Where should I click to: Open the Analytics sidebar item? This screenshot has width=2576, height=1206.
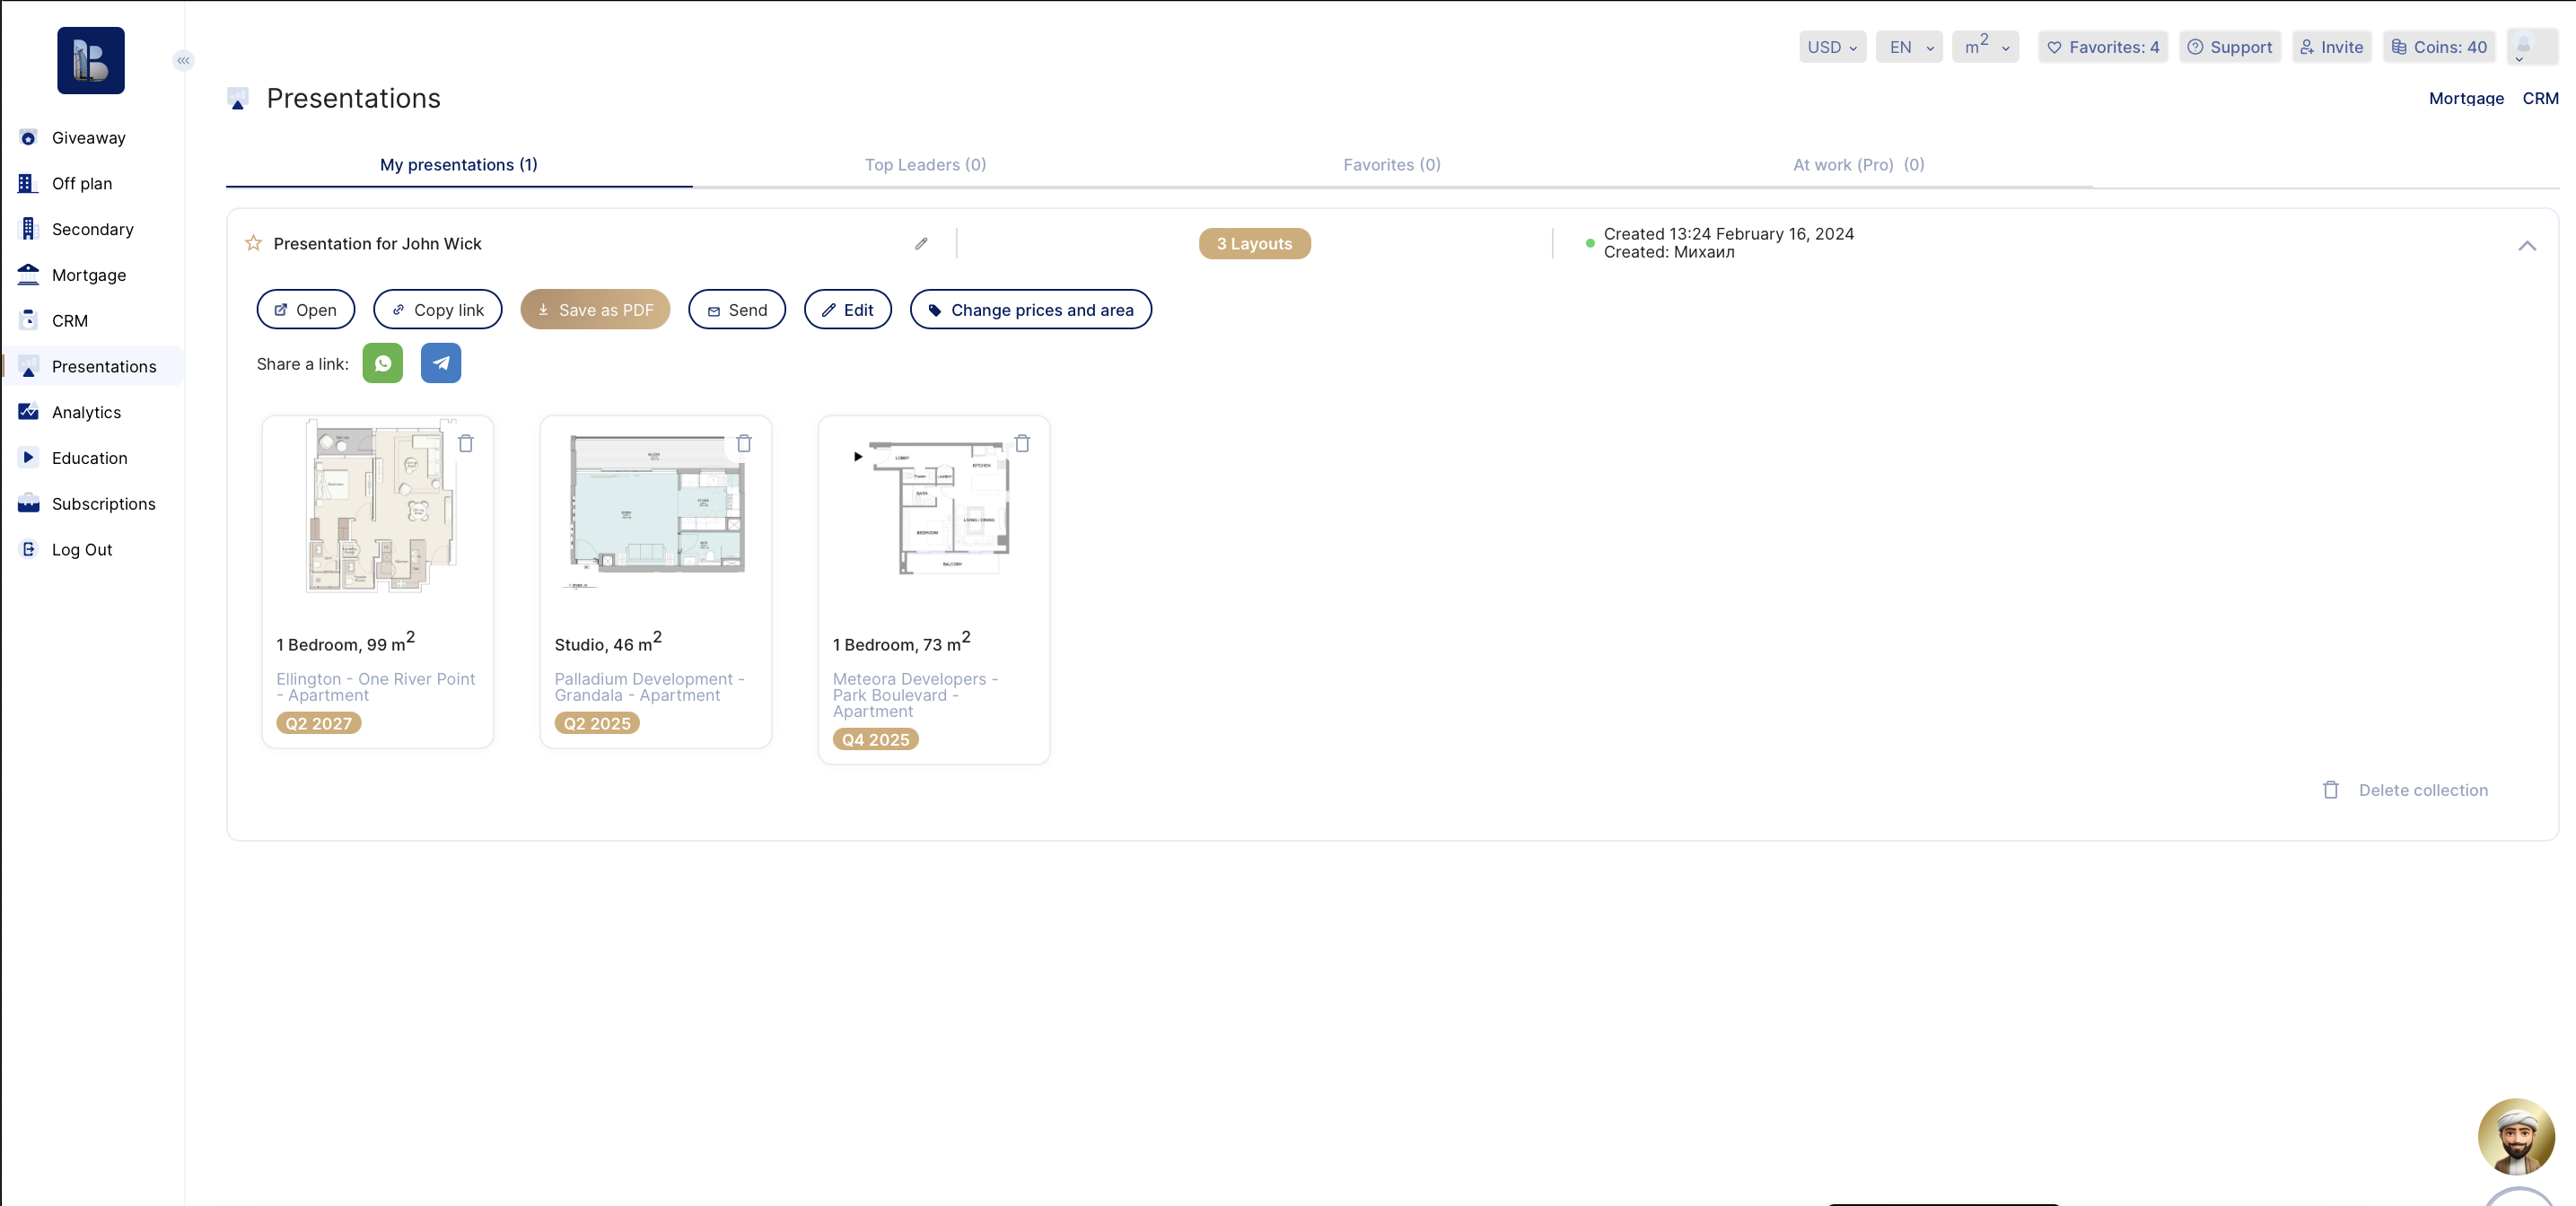click(86, 412)
